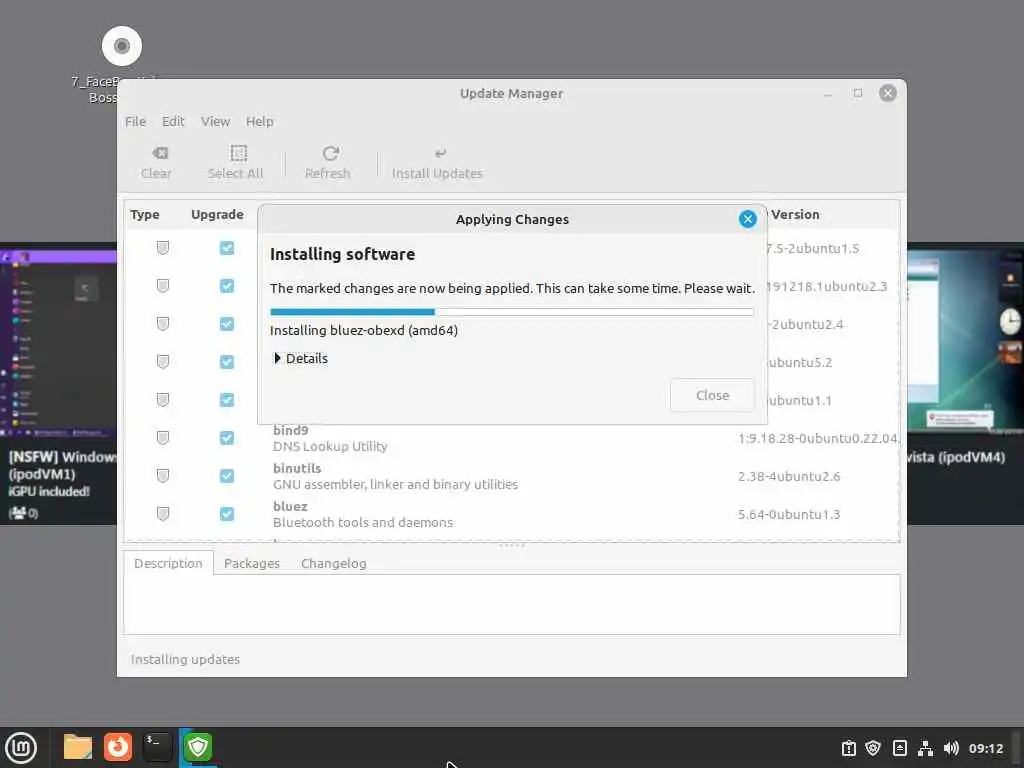This screenshot has height=768, width=1024.
Task: Open the File menu
Action: (135, 121)
